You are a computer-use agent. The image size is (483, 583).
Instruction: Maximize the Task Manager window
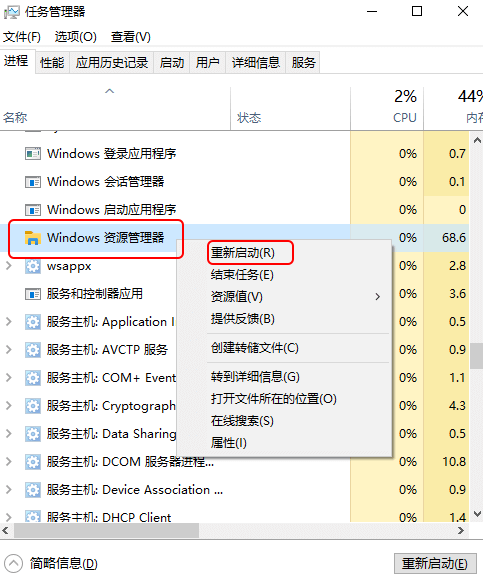point(417,11)
